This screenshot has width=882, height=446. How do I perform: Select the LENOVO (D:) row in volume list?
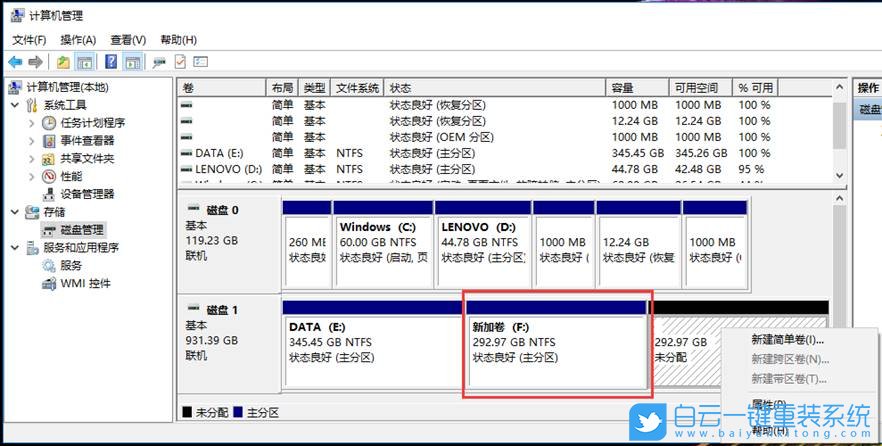[x=505, y=169]
